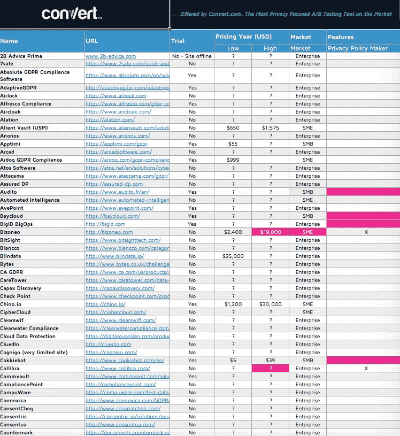Viewport: 400px width, 436px height.
Task: Select the 'CareTower' name cell
Action: [42, 280]
